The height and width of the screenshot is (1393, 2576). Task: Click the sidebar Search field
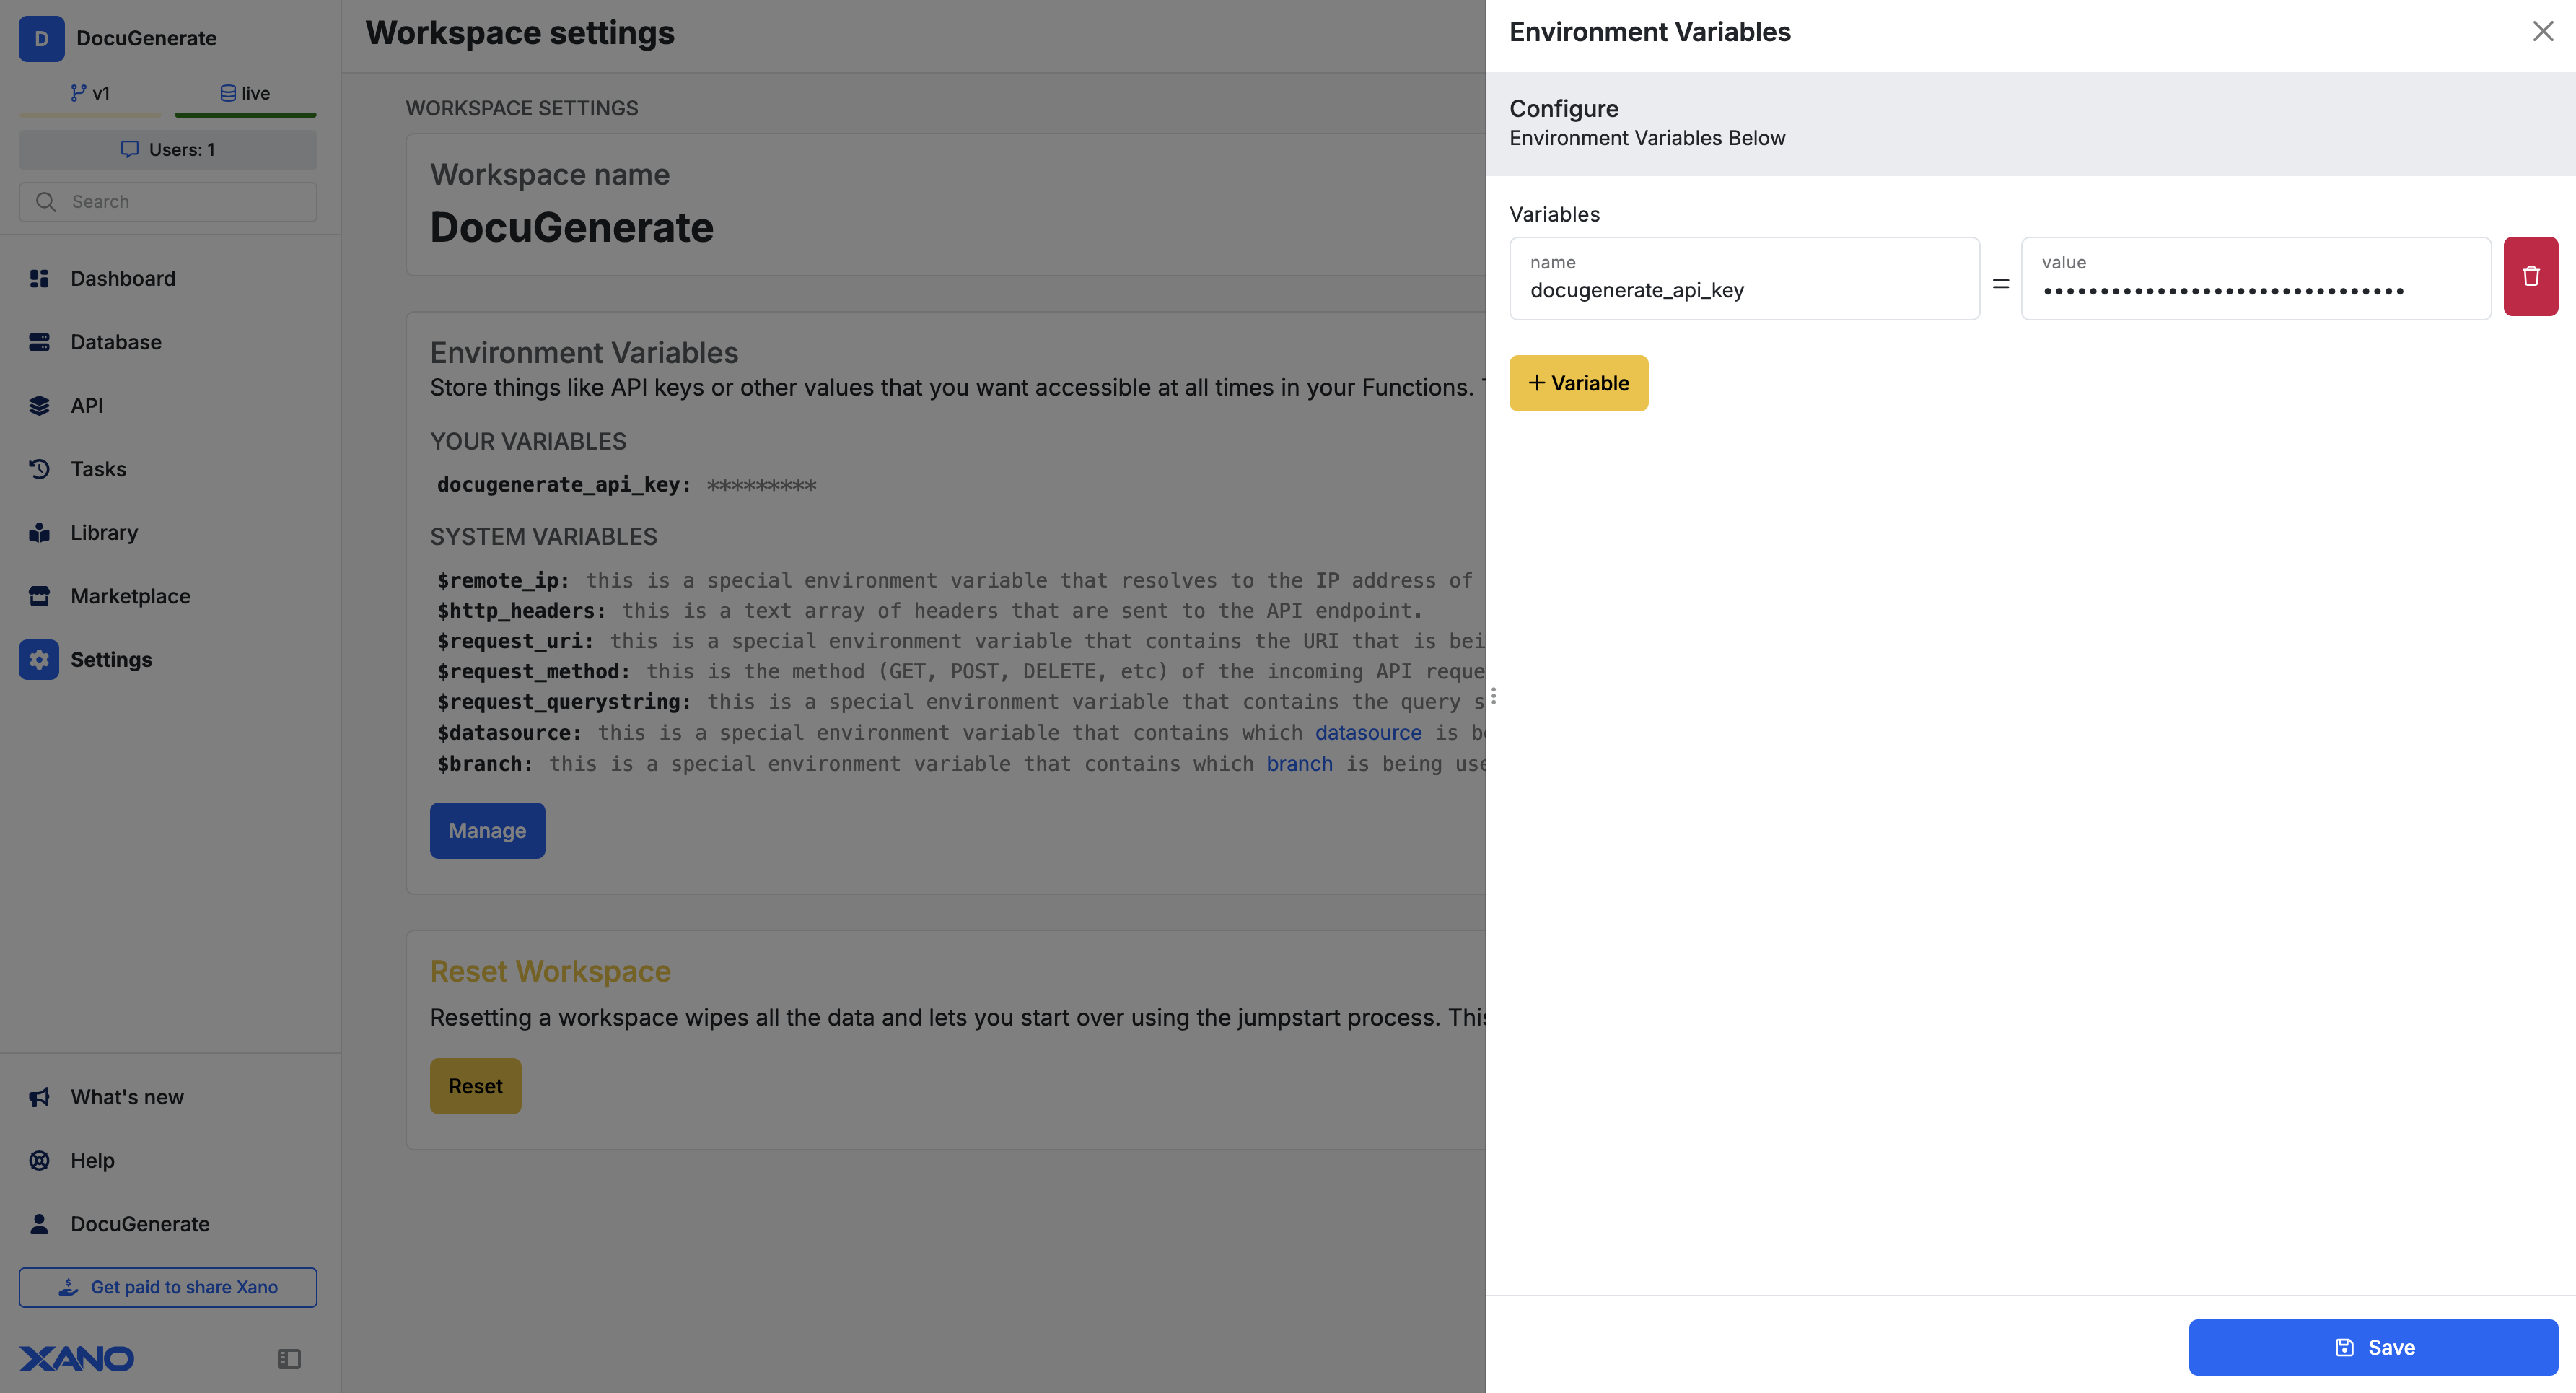pos(168,201)
